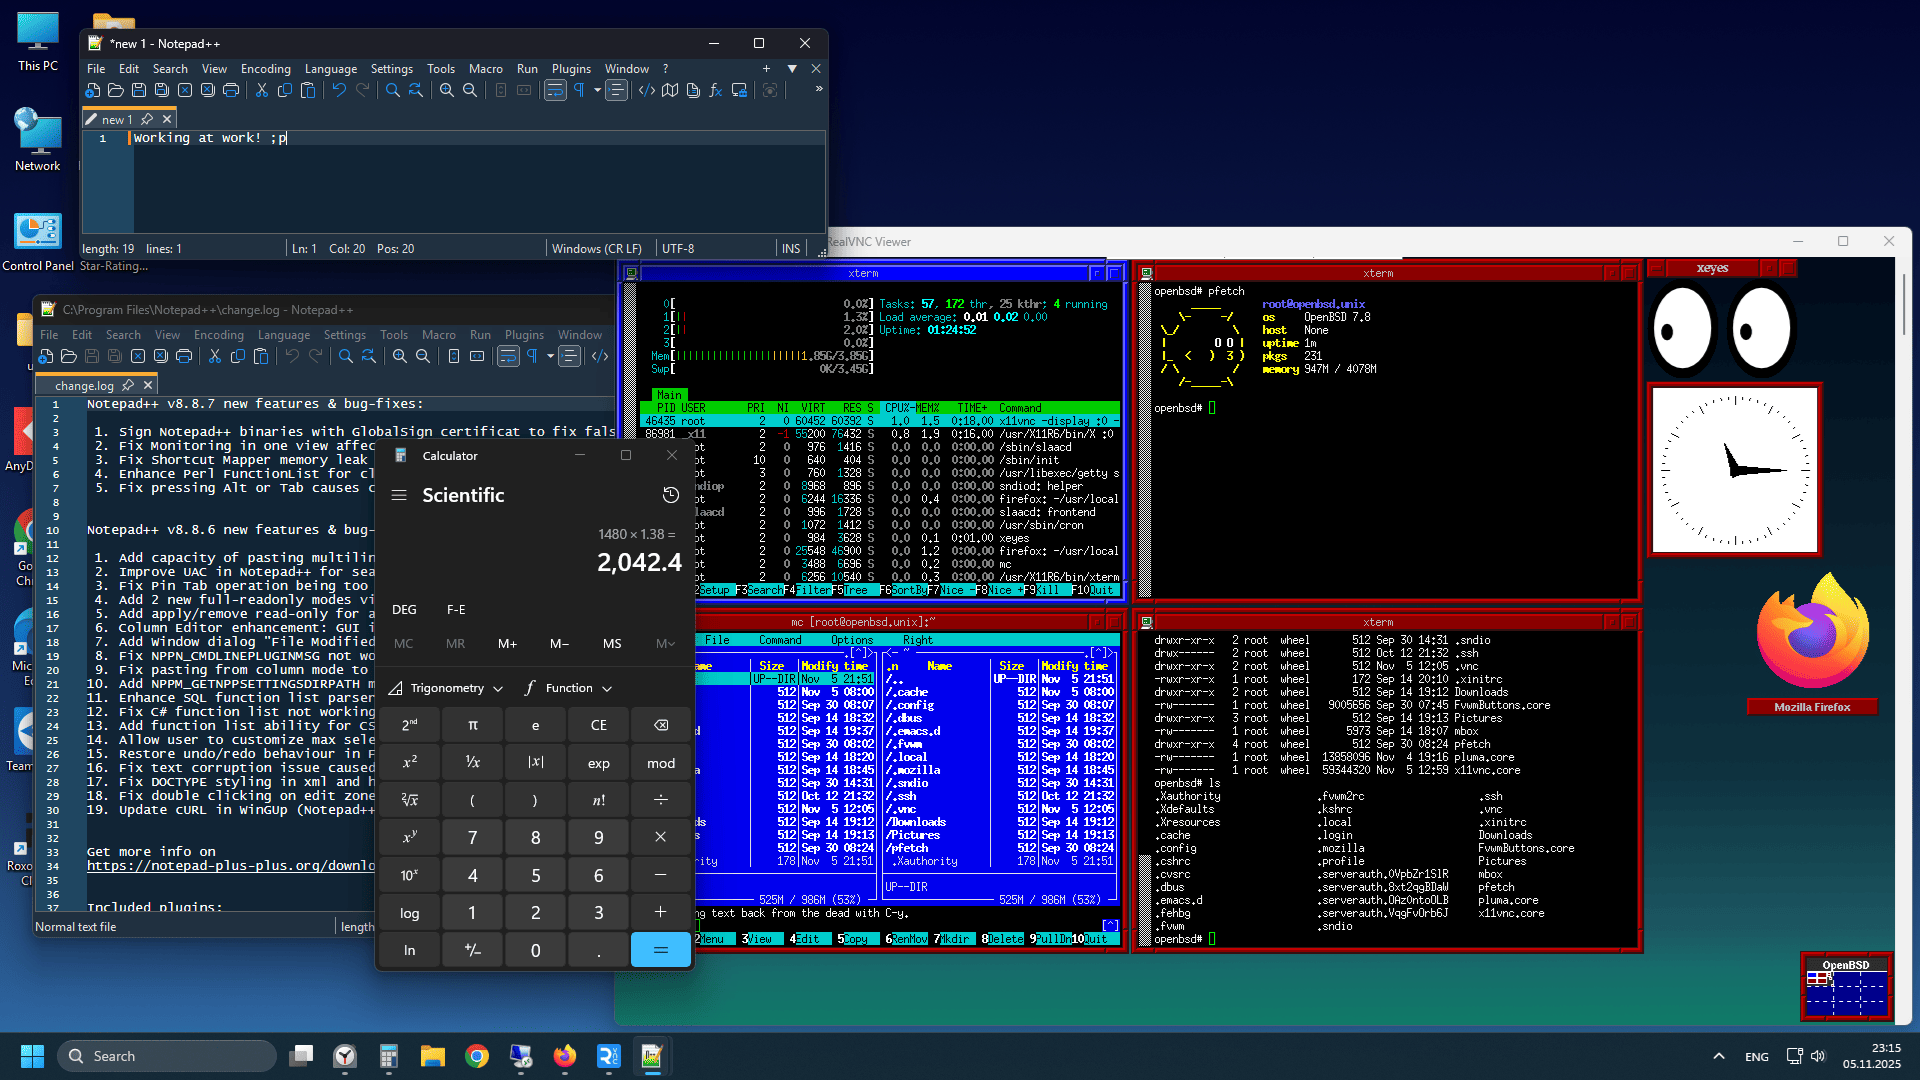Click the Save icon in new 1 Notepad++ toolbar

coord(139,91)
